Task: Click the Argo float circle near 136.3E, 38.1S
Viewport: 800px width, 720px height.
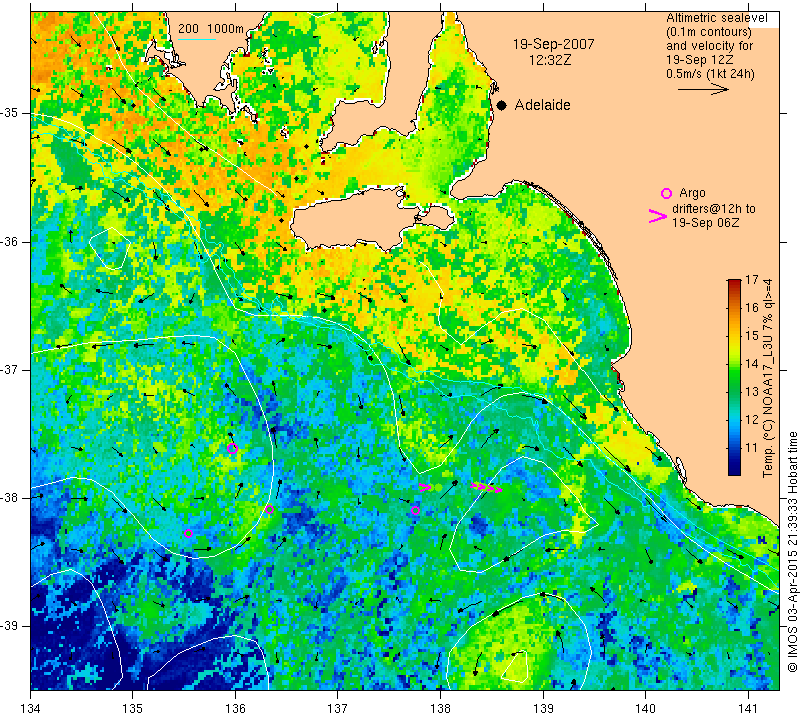Action: [x=269, y=509]
